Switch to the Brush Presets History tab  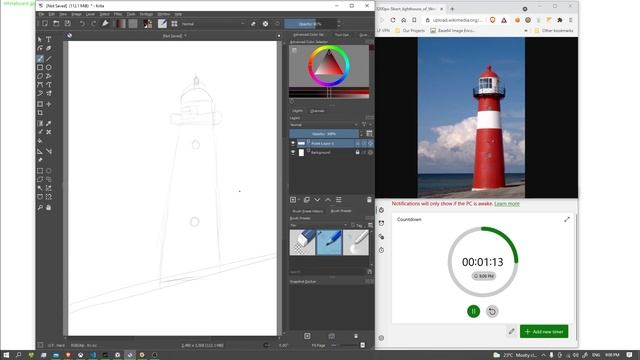click(308, 211)
